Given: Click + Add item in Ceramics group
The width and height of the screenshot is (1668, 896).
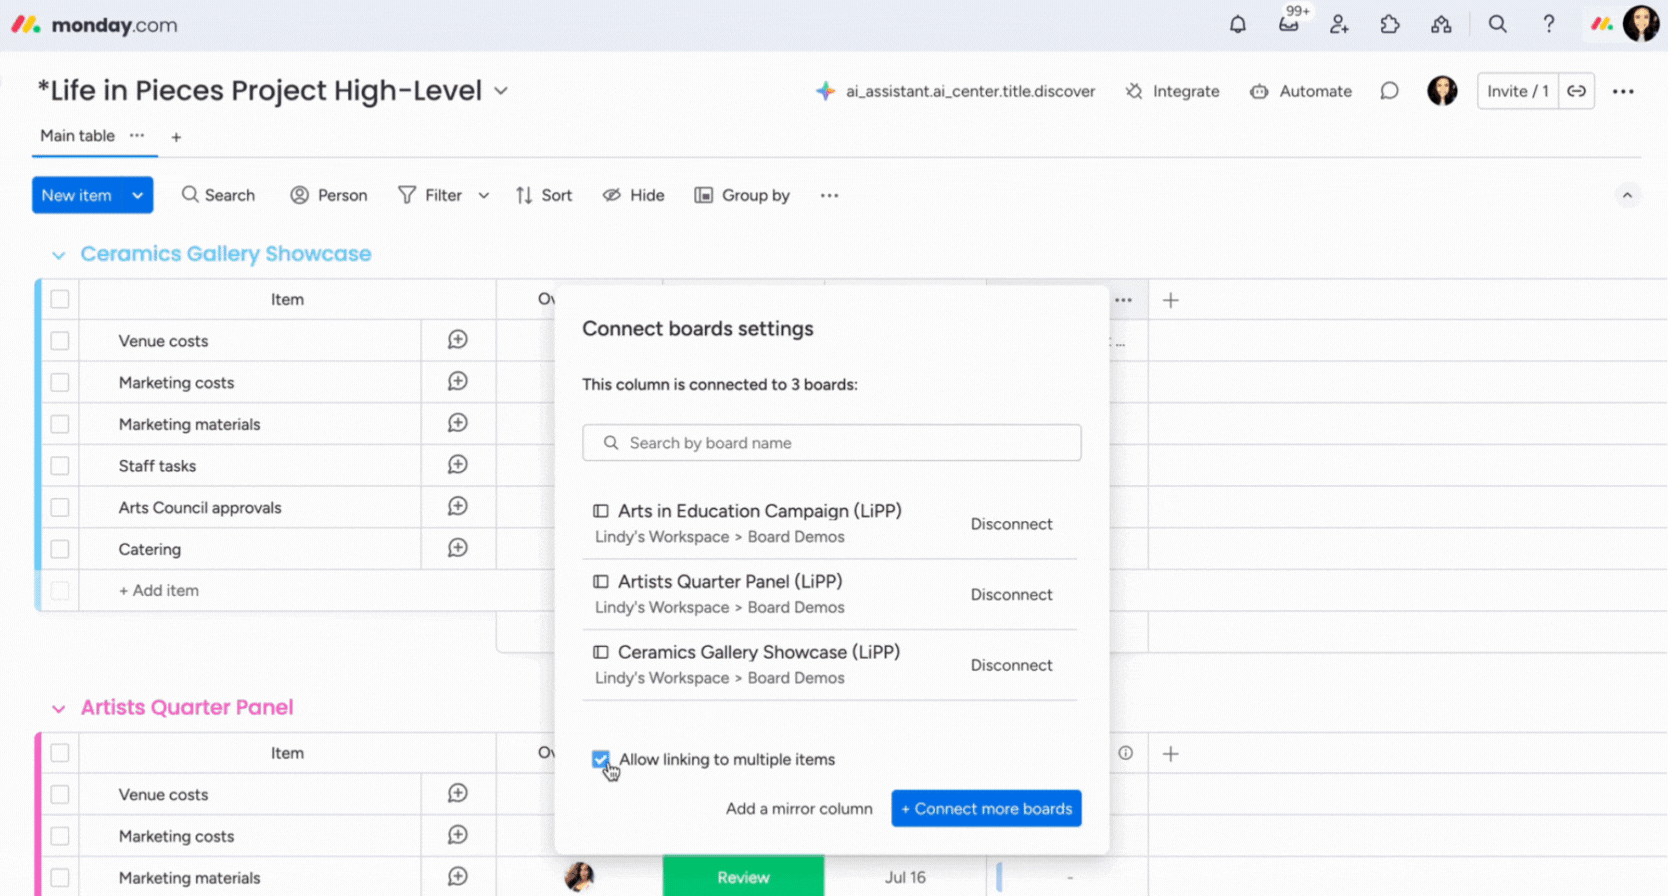Looking at the screenshot, I should pos(159,590).
